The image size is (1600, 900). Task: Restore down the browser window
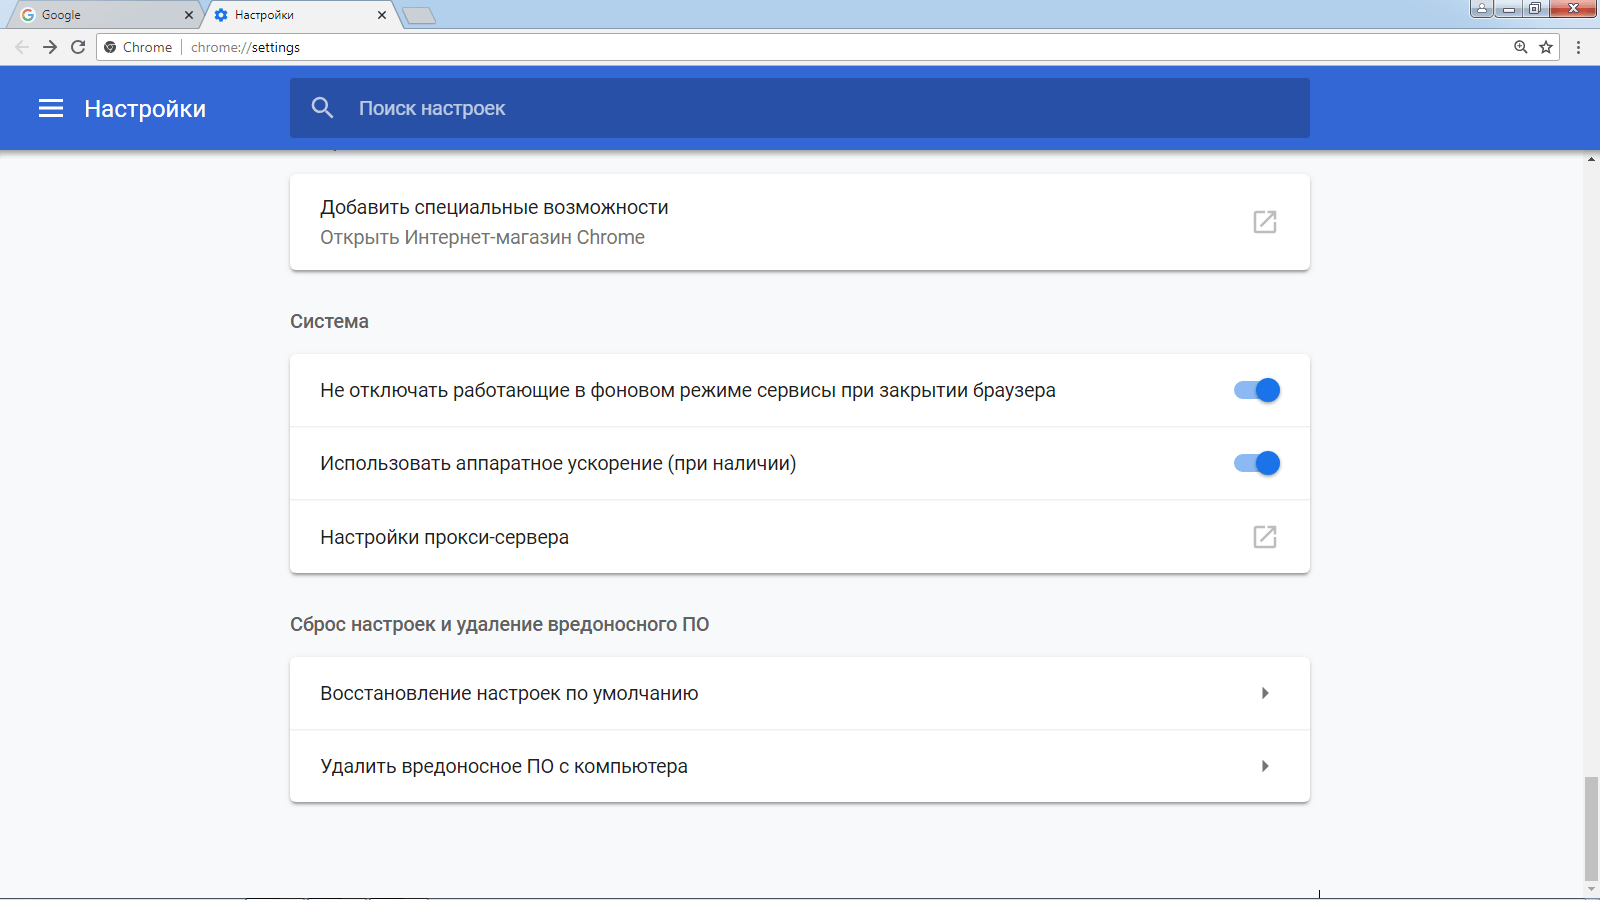pyautogui.click(x=1535, y=9)
